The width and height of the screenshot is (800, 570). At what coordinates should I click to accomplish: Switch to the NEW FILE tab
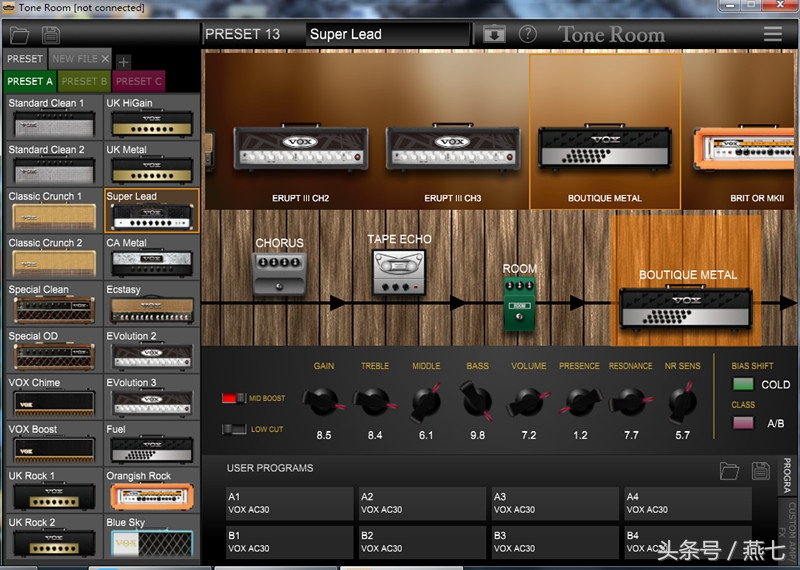pos(74,59)
